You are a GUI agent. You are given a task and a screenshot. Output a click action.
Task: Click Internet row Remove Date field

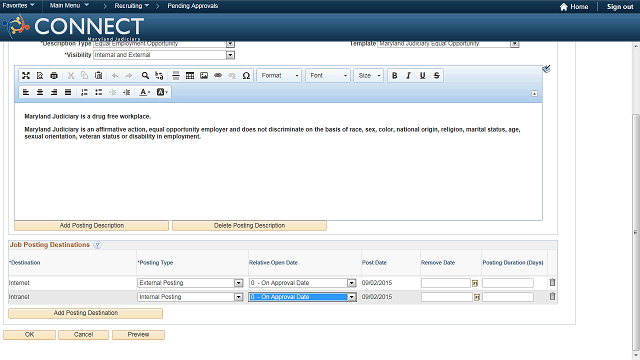446,283
